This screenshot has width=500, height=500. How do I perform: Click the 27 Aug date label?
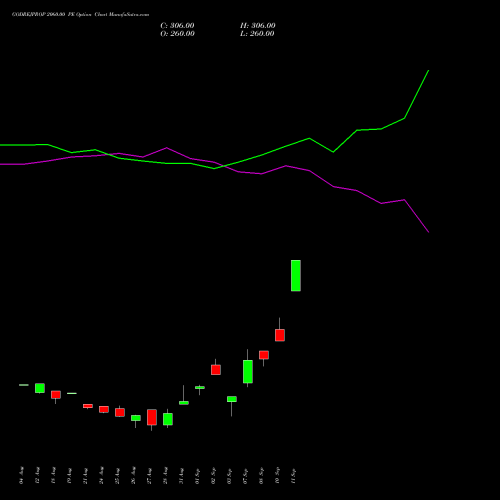[150, 475]
